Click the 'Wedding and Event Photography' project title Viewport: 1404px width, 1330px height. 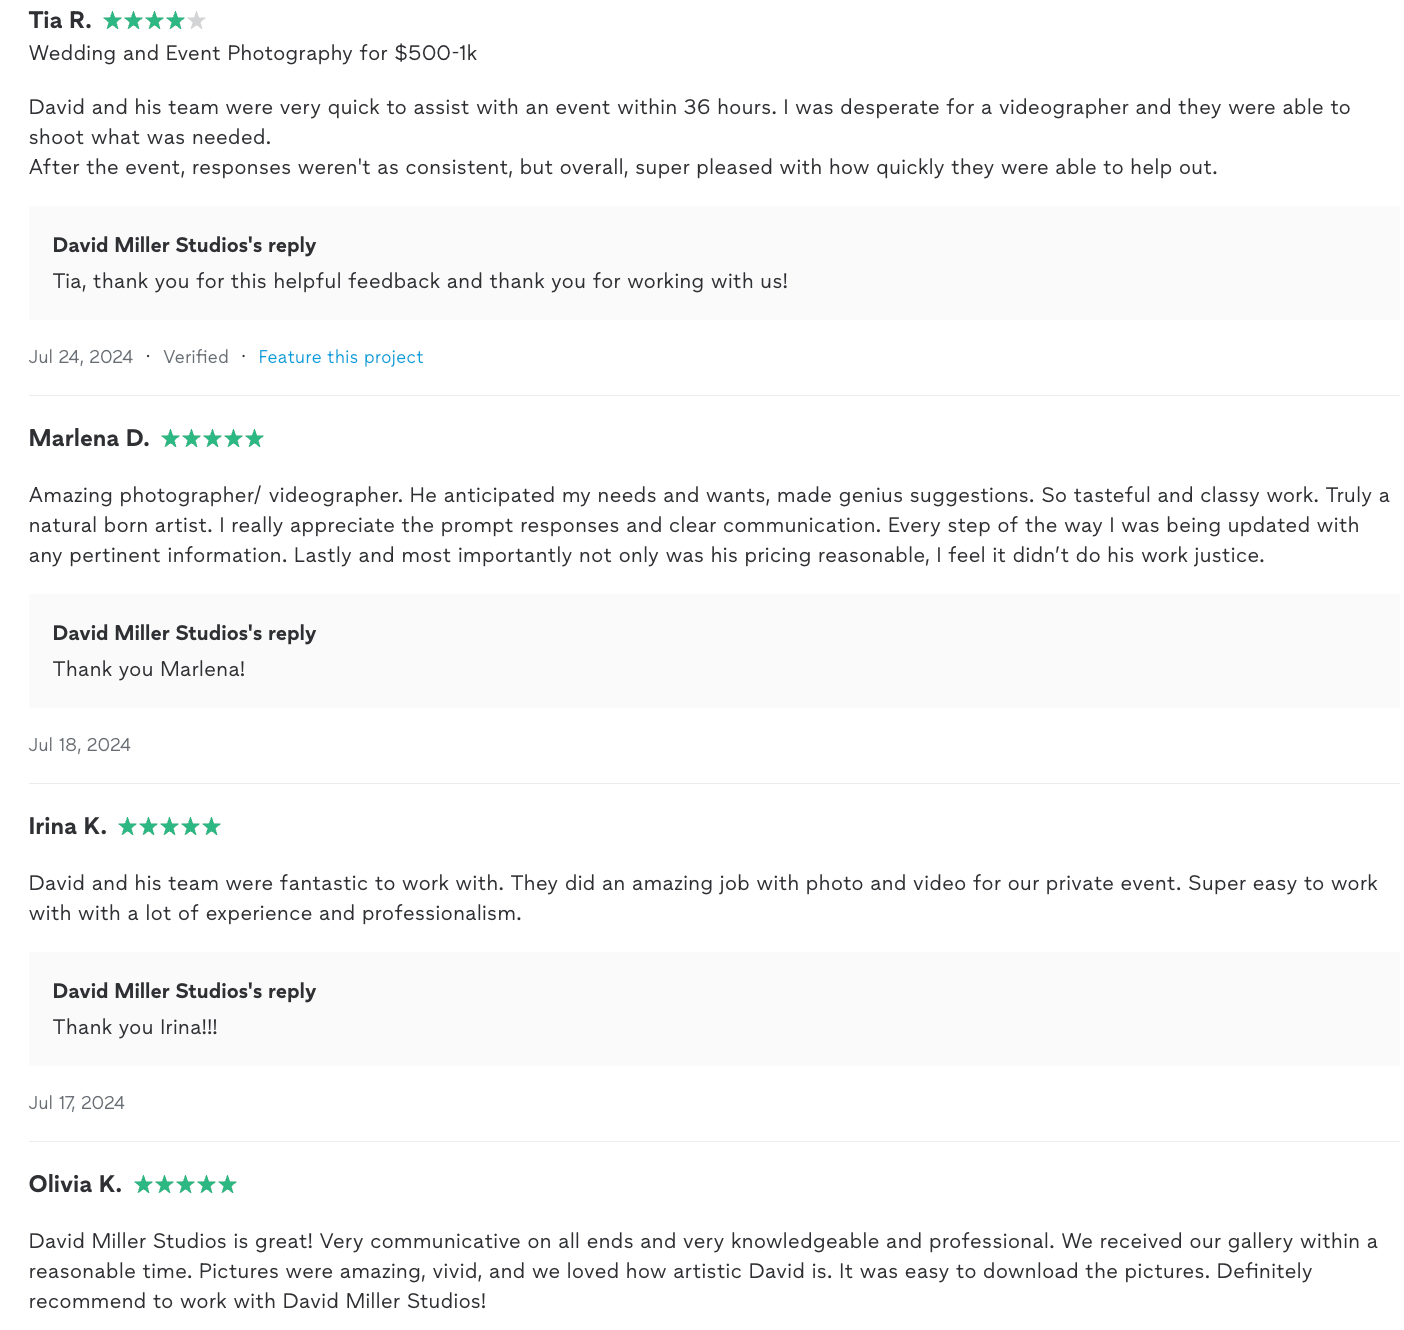[x=253, y=53]
